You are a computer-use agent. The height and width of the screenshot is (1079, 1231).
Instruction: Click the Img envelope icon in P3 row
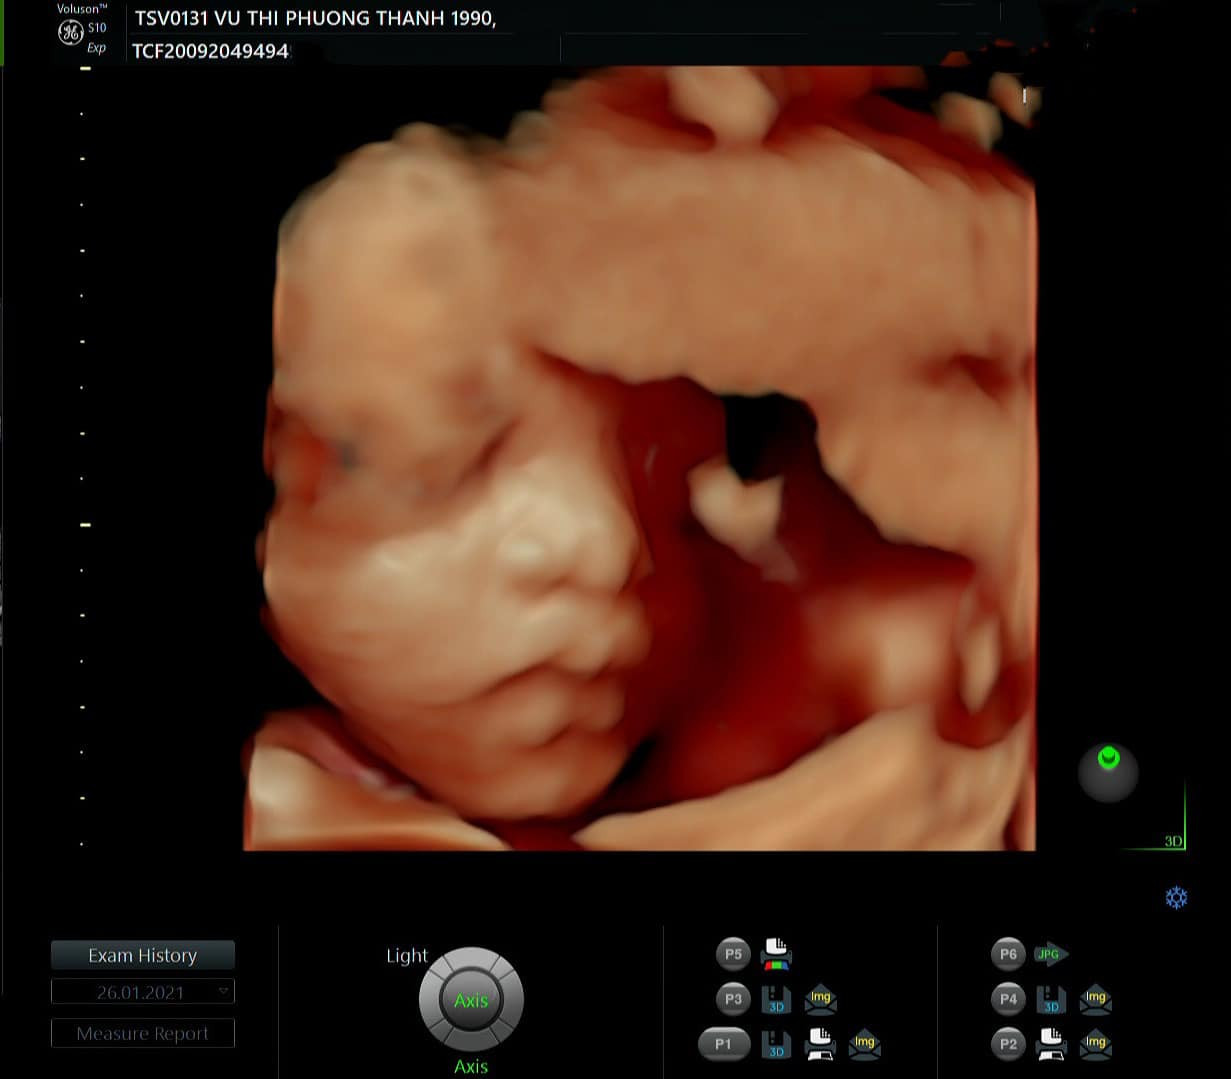click(820, 999)
